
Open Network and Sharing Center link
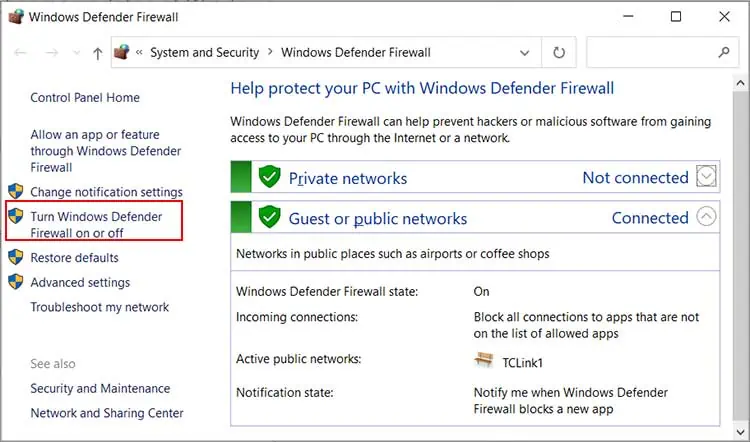pos(107,413)
